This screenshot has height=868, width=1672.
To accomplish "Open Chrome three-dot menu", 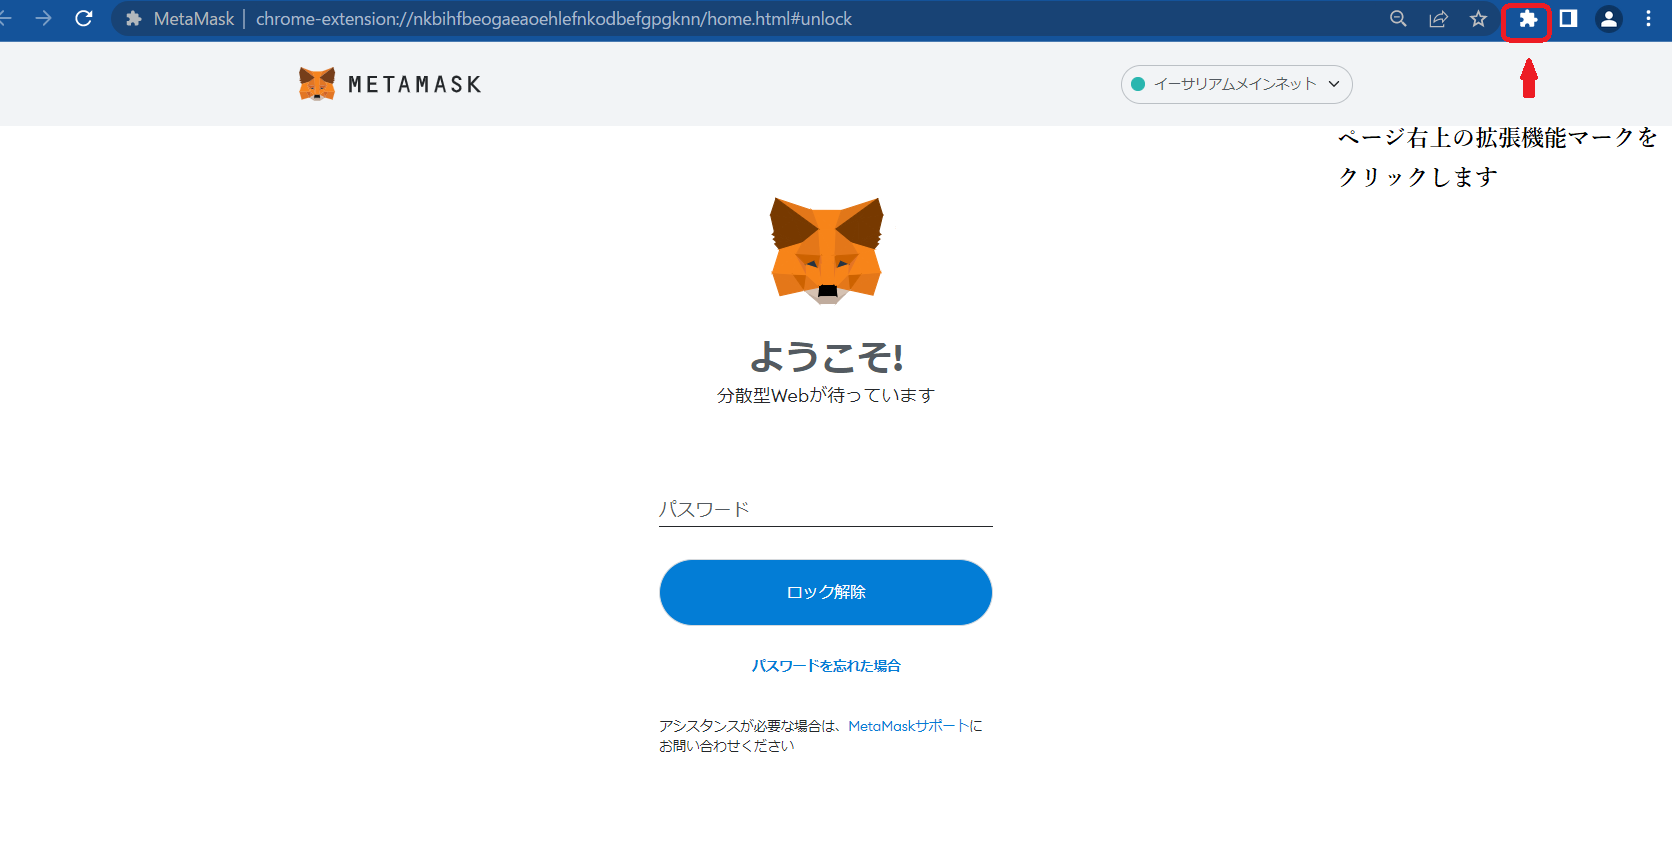I will 1648,19.
